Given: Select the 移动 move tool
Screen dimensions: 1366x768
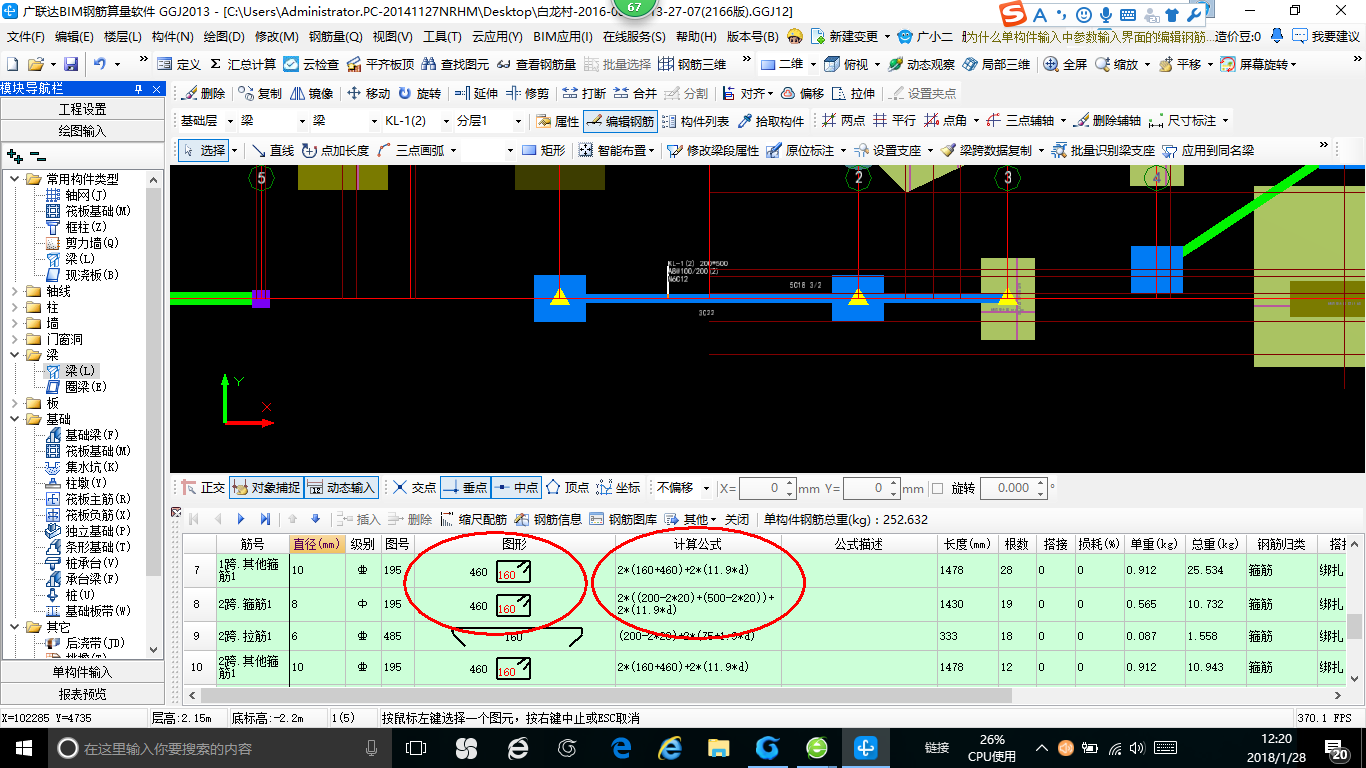Looking at the screenshot, I should tap(367, 93).
